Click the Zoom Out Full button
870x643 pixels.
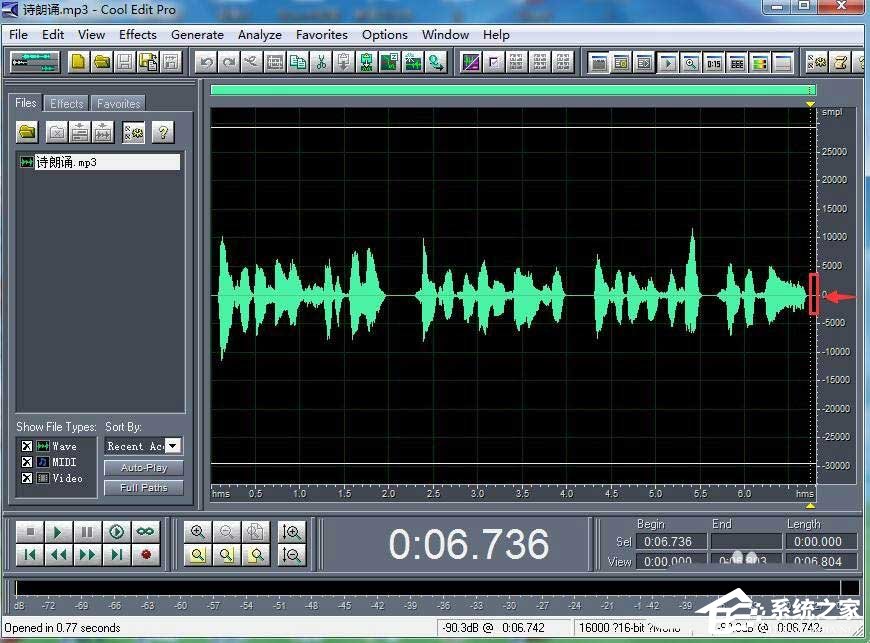pyautogui.click(x=255, y=532)
